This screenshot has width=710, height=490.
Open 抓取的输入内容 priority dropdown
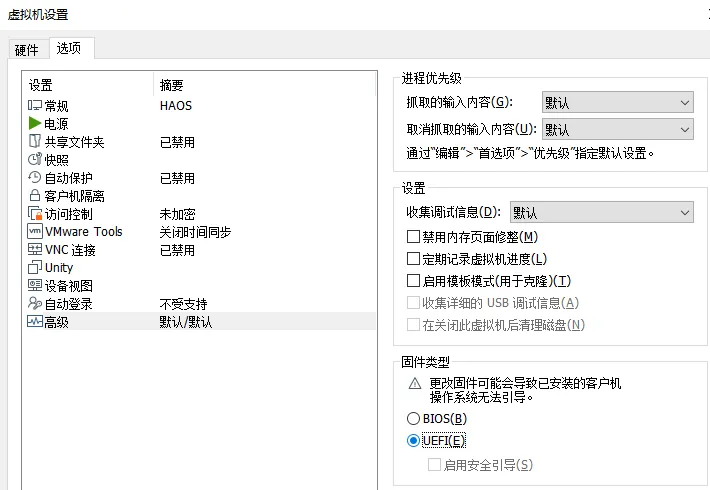618,103
